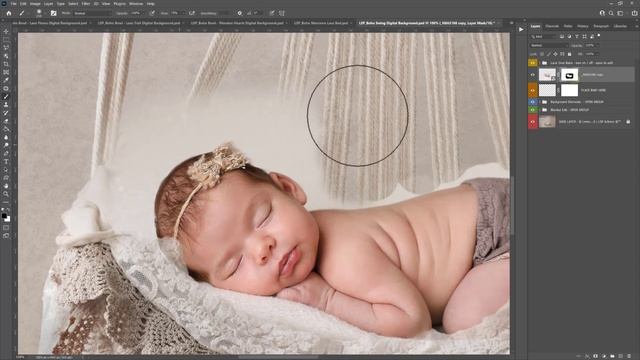The width and height of the screenshot is (640, 360).
Task: Click the Home icon in options bar
Action: pyautogui.click(x=9, y=13)
